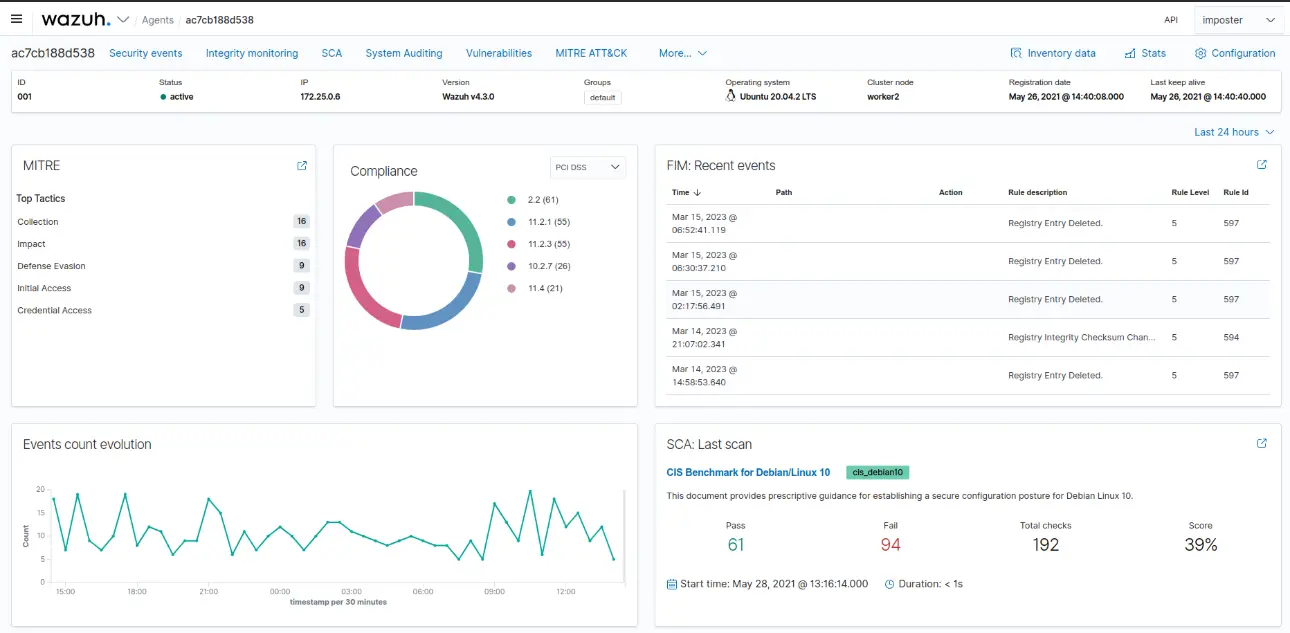Toggle the 10.2.7 legend item
The width and height of the screenshot is (1290, 633).
[547, 266]
